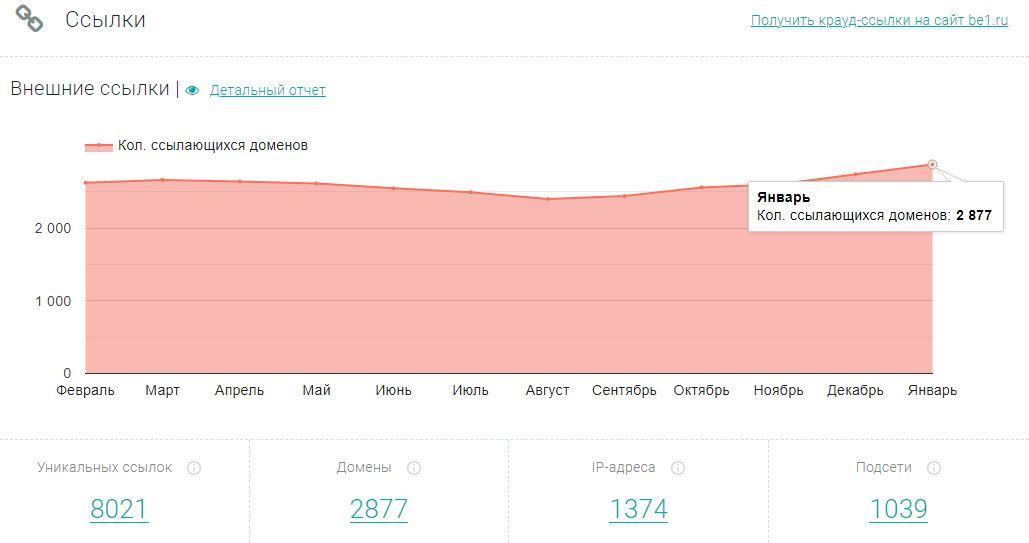Open the 8021 unique links value
Screen dimensions: 1029x543
pos(119,509)
